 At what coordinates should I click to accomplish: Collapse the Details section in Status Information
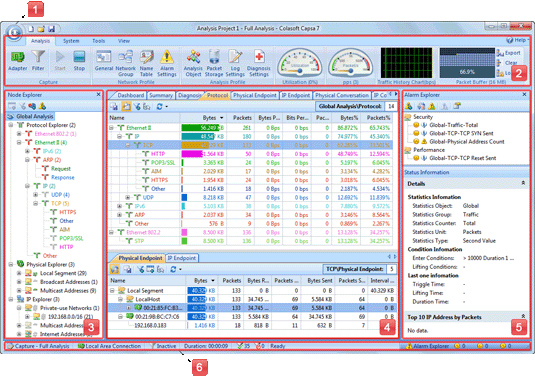523,183
